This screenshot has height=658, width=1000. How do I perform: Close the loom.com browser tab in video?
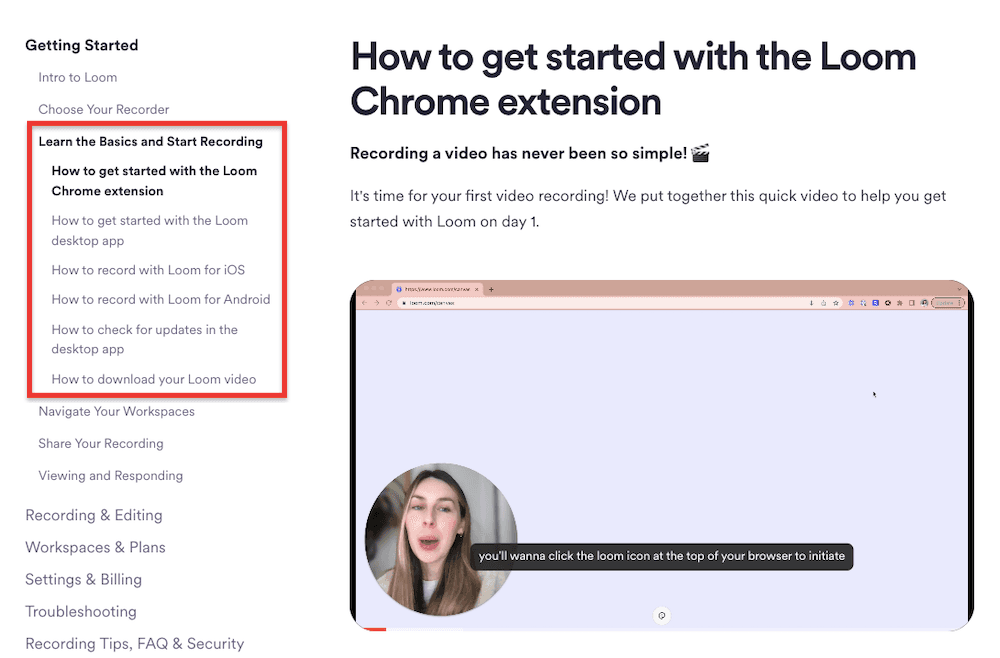pos(477,289)
